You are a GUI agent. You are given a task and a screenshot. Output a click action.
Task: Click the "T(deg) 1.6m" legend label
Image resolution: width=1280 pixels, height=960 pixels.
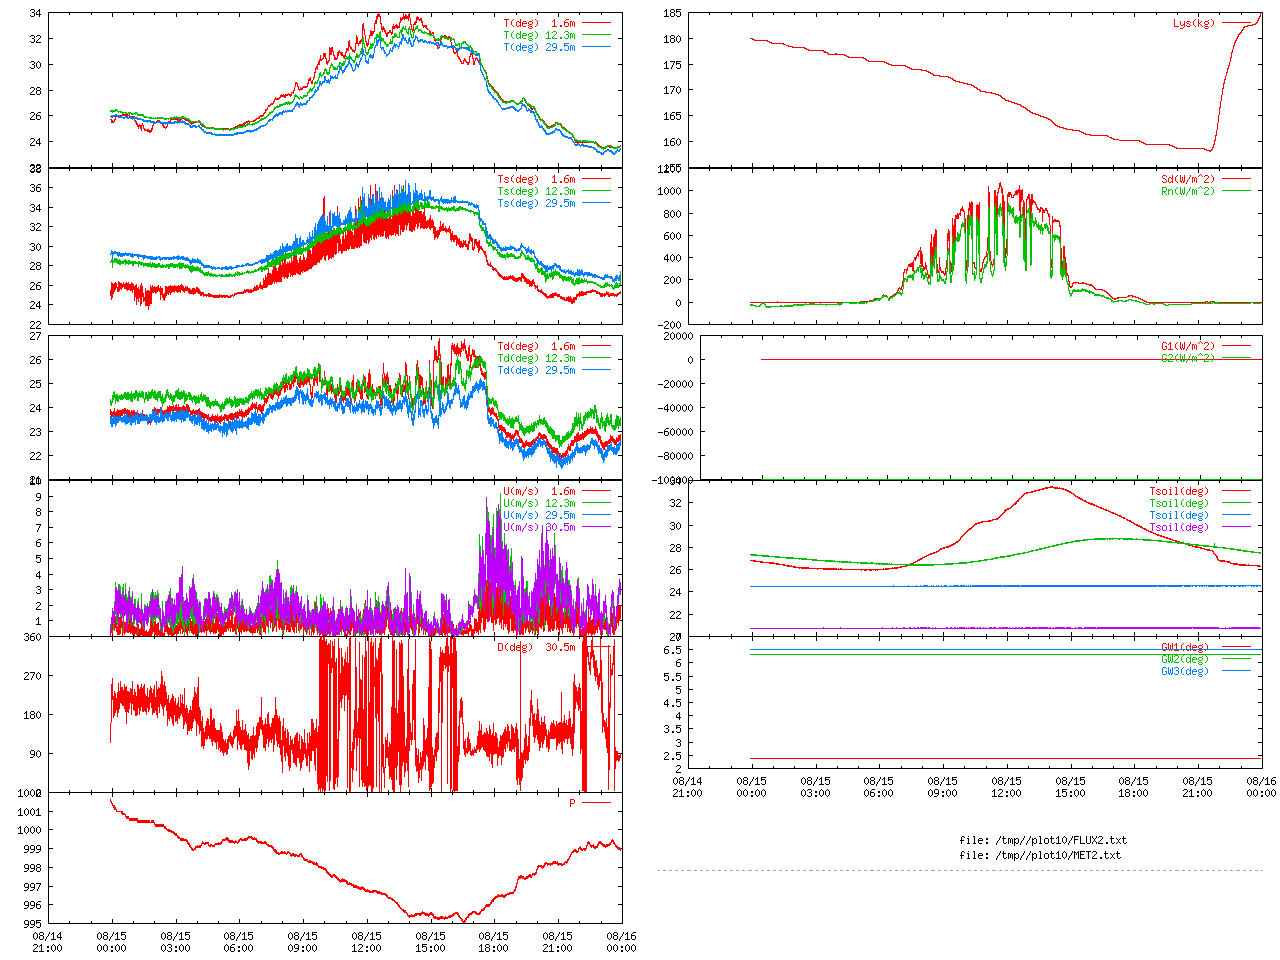[539, 23]
